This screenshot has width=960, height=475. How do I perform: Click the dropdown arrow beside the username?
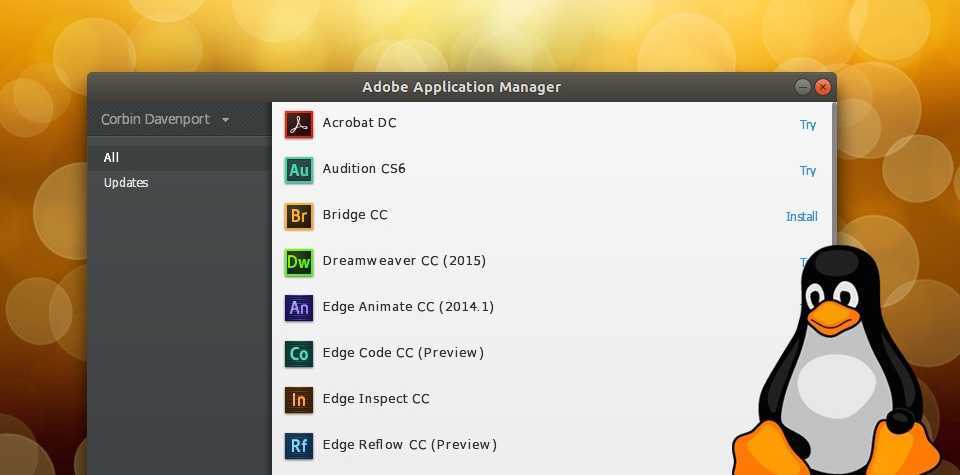[x=225, y=121]
